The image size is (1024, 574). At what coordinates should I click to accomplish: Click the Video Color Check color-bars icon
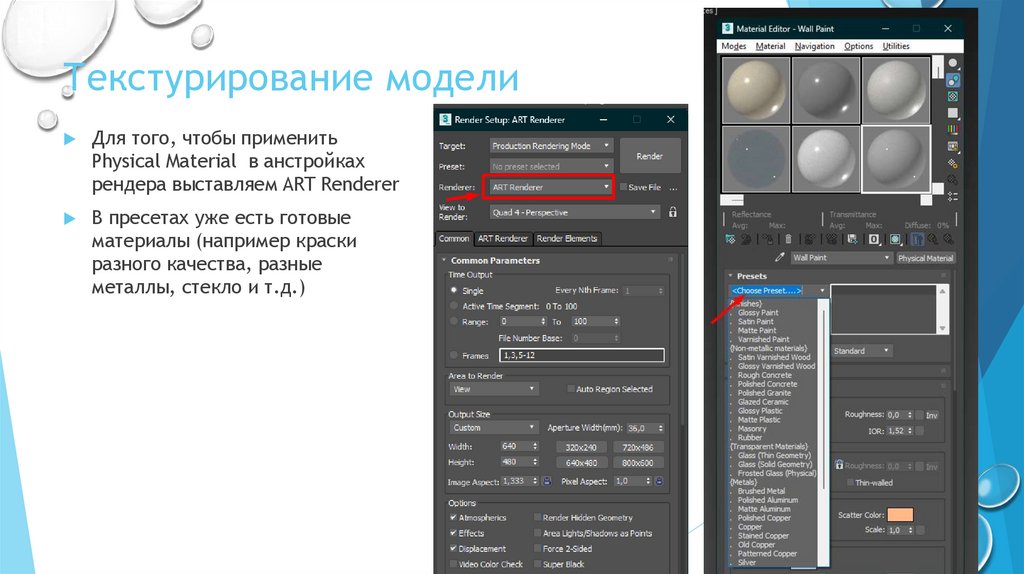tap(953, 129)
